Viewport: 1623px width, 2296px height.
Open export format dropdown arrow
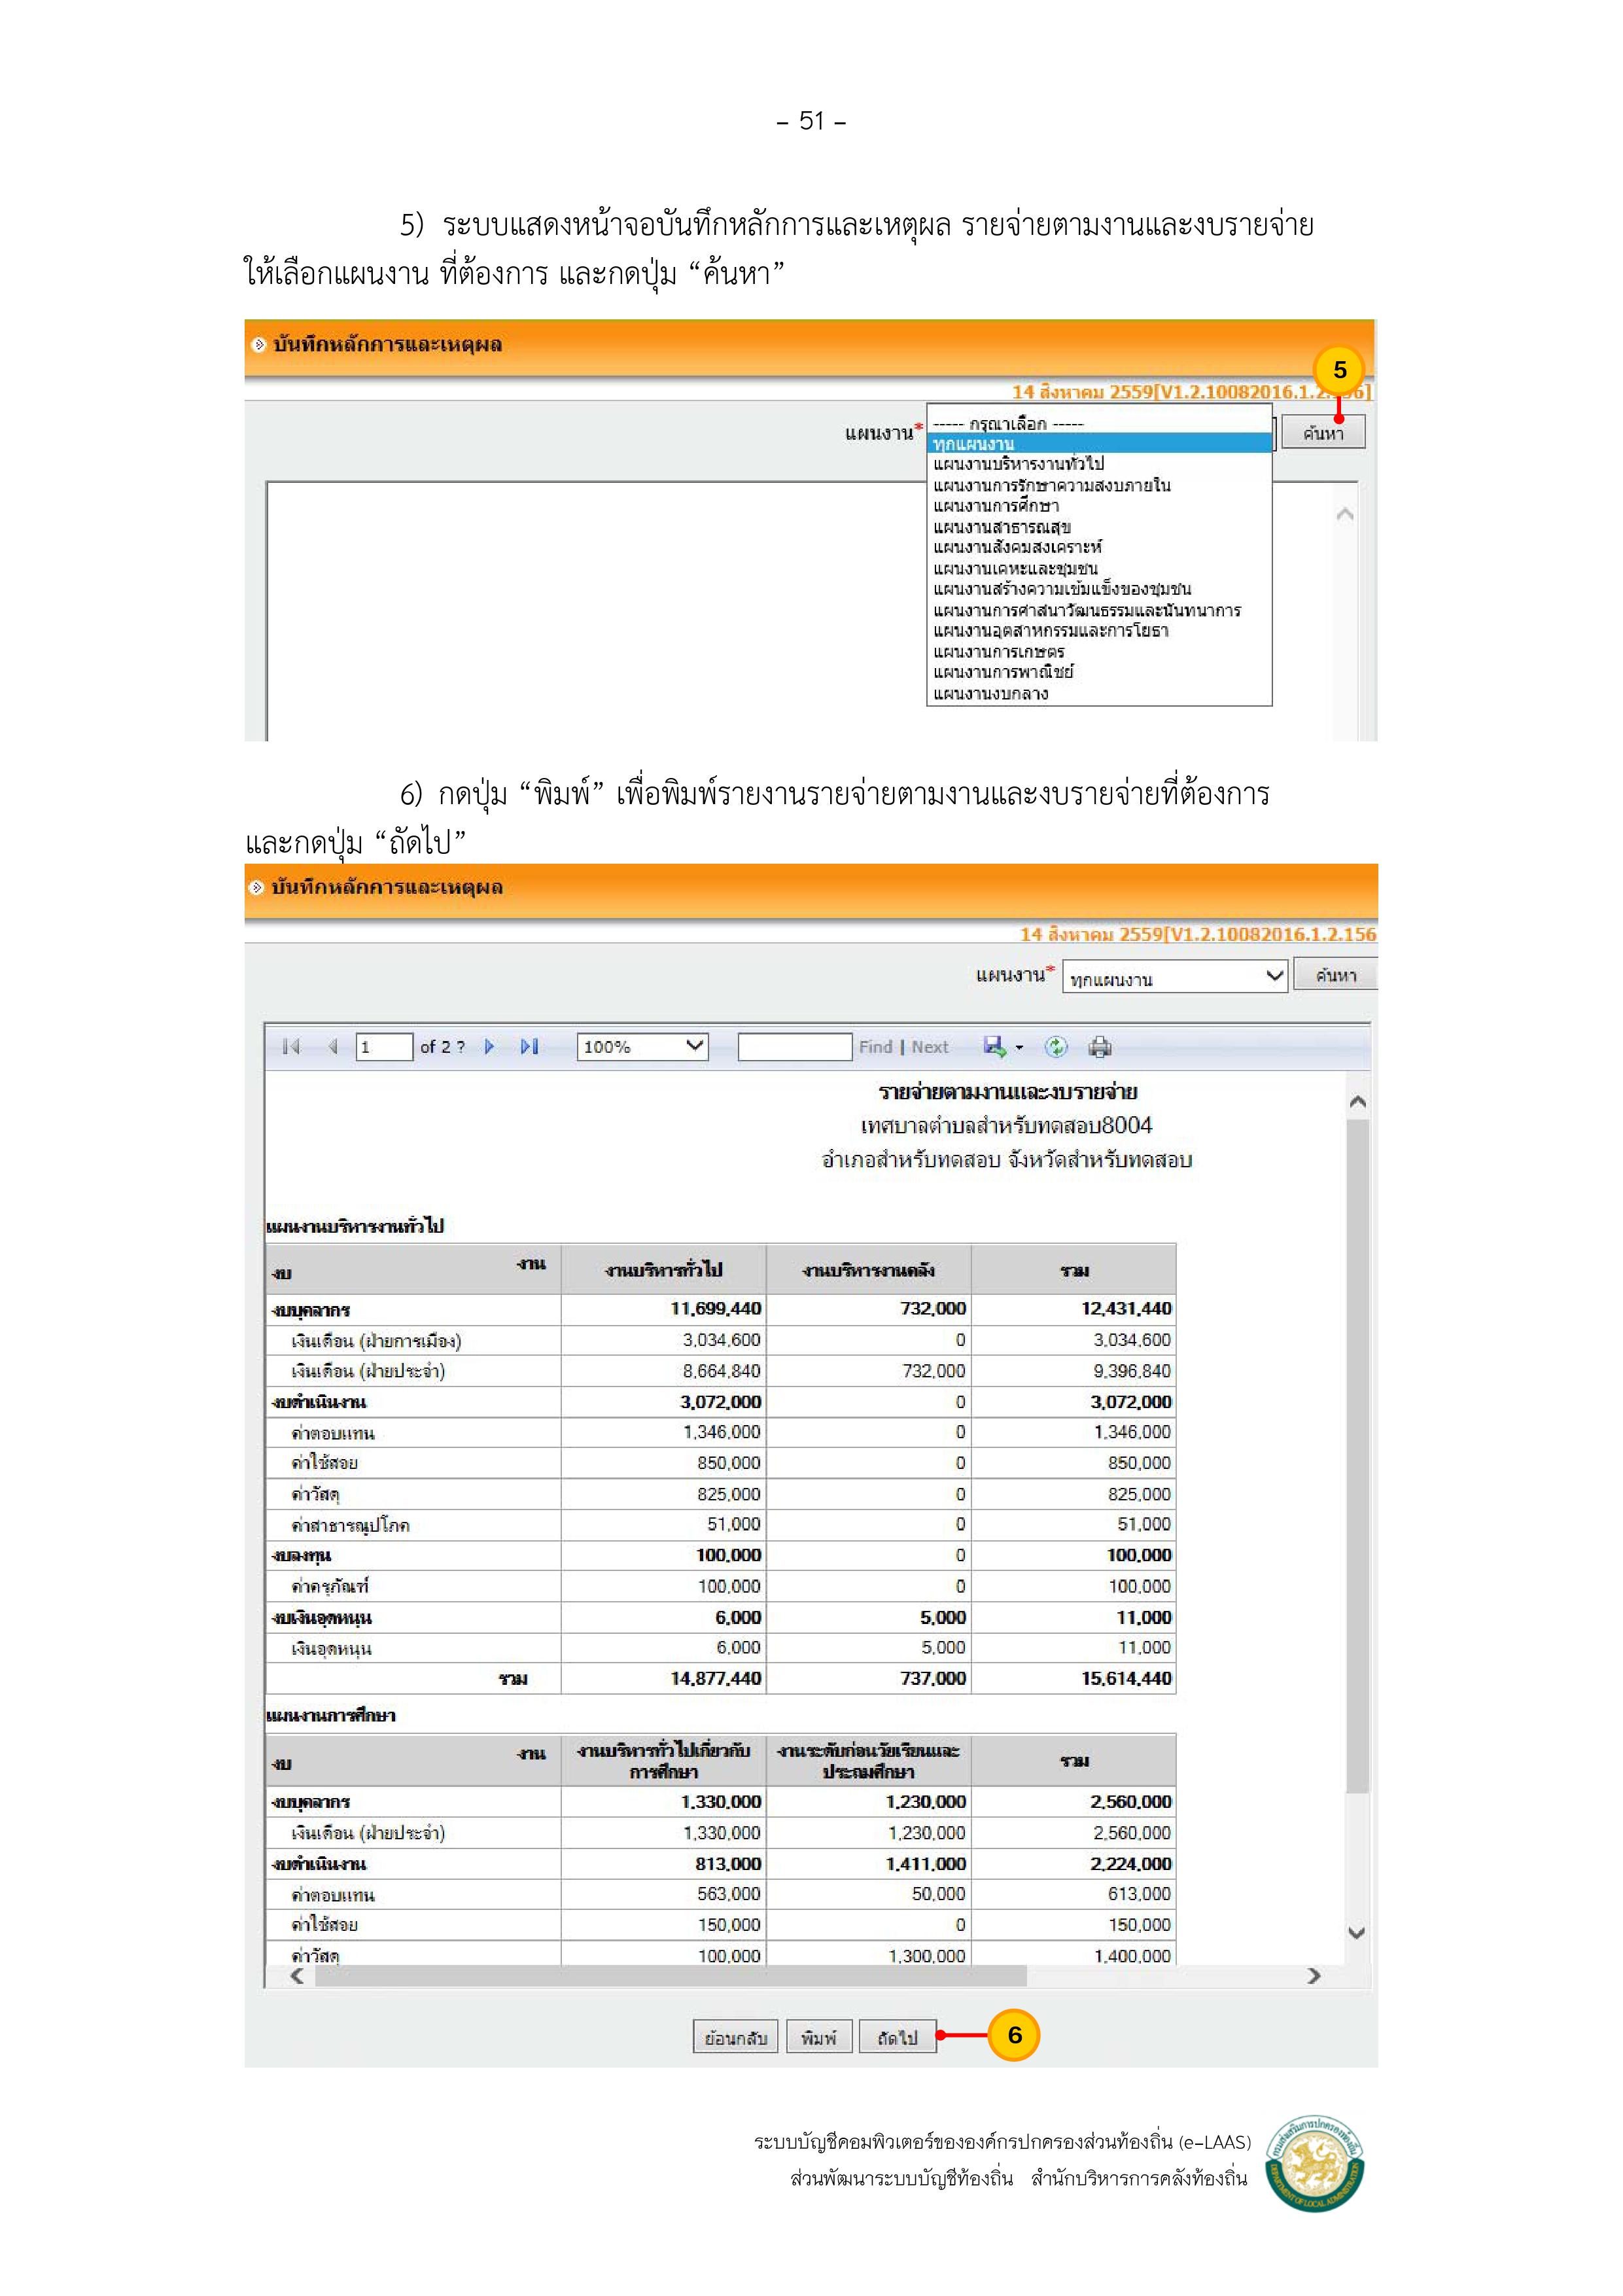(1019, 1047)
